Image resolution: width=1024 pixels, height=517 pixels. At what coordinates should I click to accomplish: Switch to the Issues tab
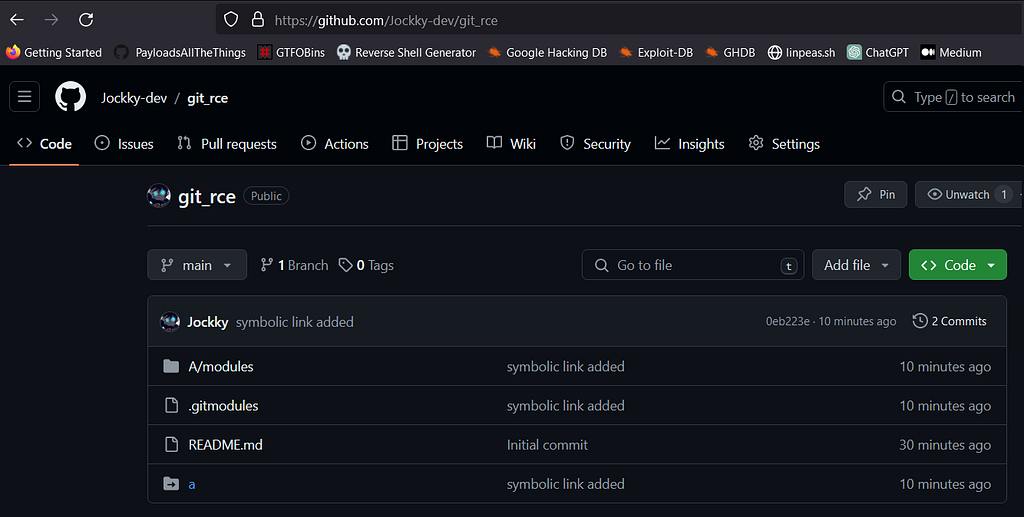tap(124, 144)
